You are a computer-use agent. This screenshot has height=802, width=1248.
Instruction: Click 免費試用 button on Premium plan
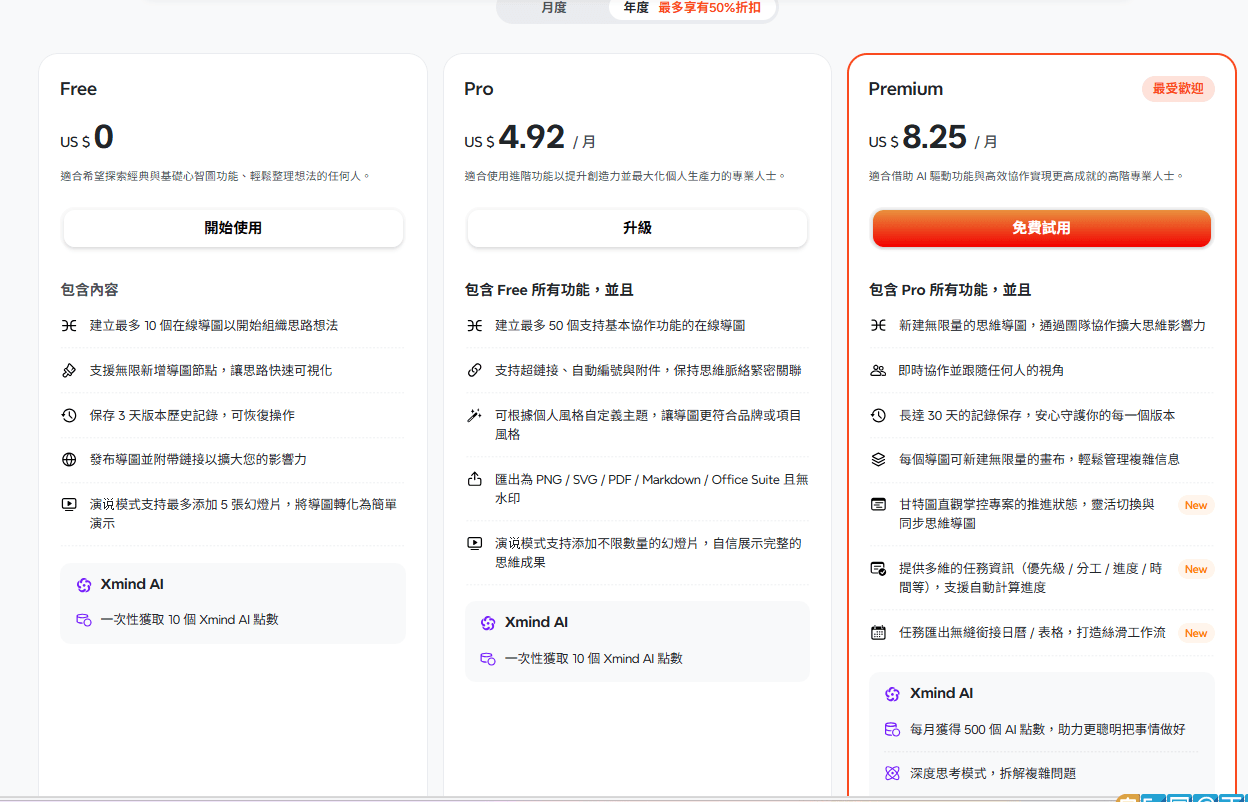pos(1041,228)
